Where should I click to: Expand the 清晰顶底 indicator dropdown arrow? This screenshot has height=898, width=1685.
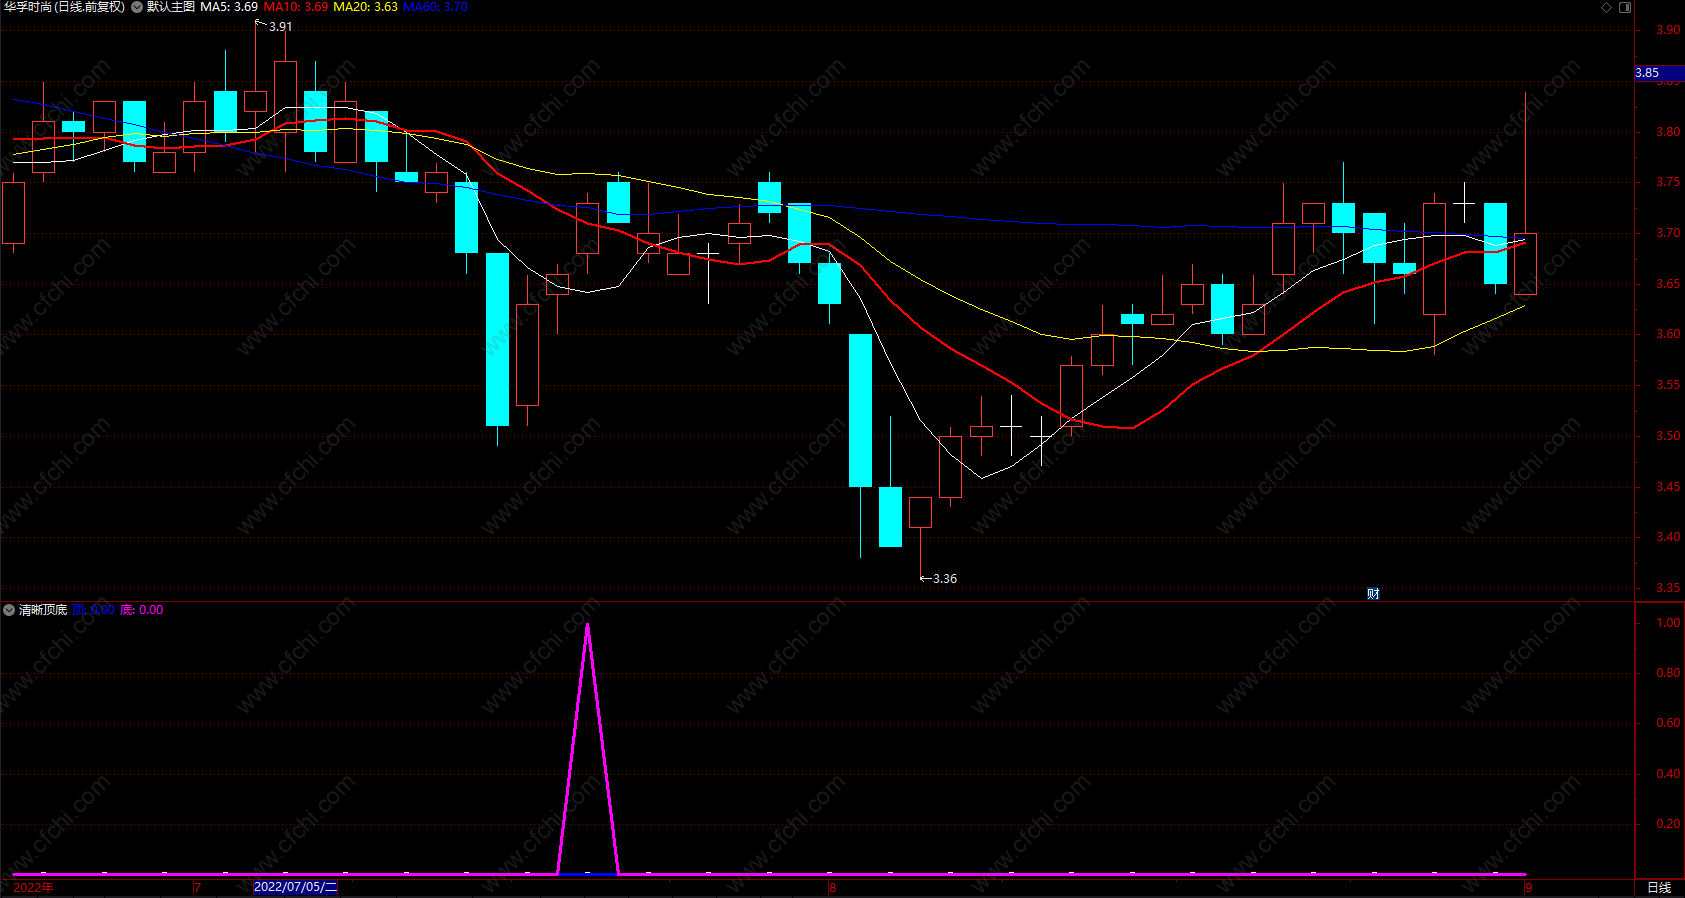coord(9,610)
